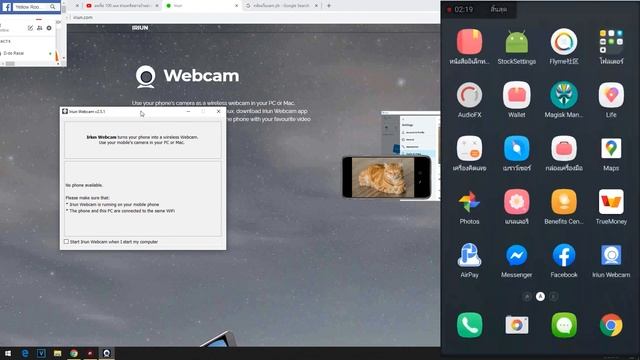This screenshot has width=640, height=360.
Task: Select Iriun Webcam in the taskbar
Action: 107,353
